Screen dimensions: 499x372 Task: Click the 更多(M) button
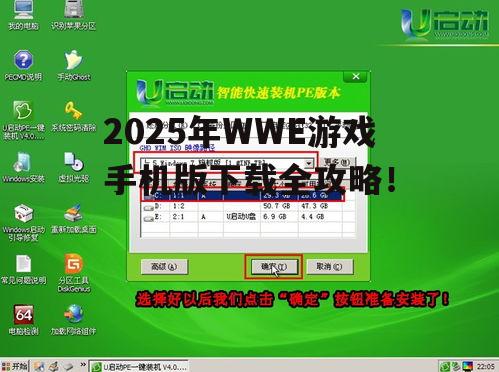[x=337, y=162]
